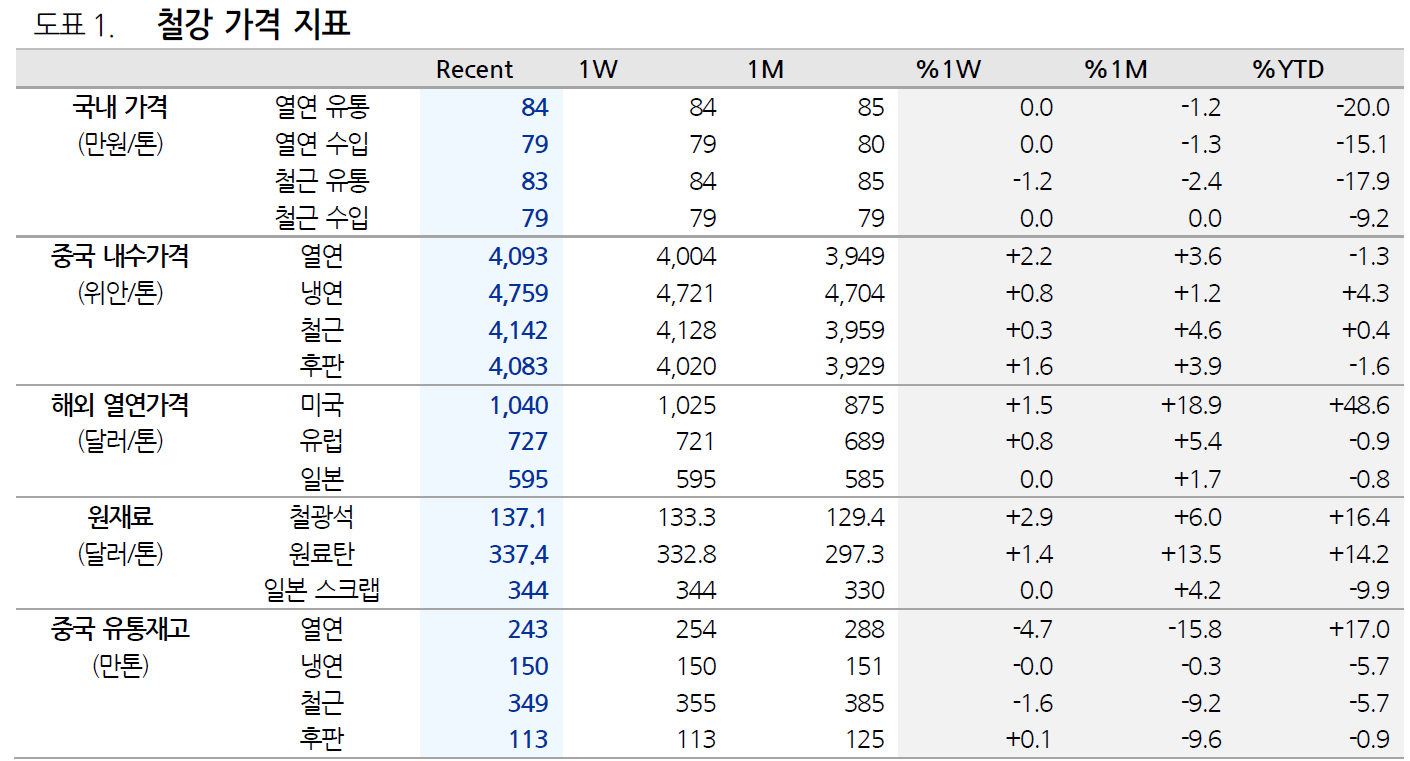Click the inventory 1M value '385'
Image resolution: width=1410 pixels, height=761 pixels.
(864, 703)
